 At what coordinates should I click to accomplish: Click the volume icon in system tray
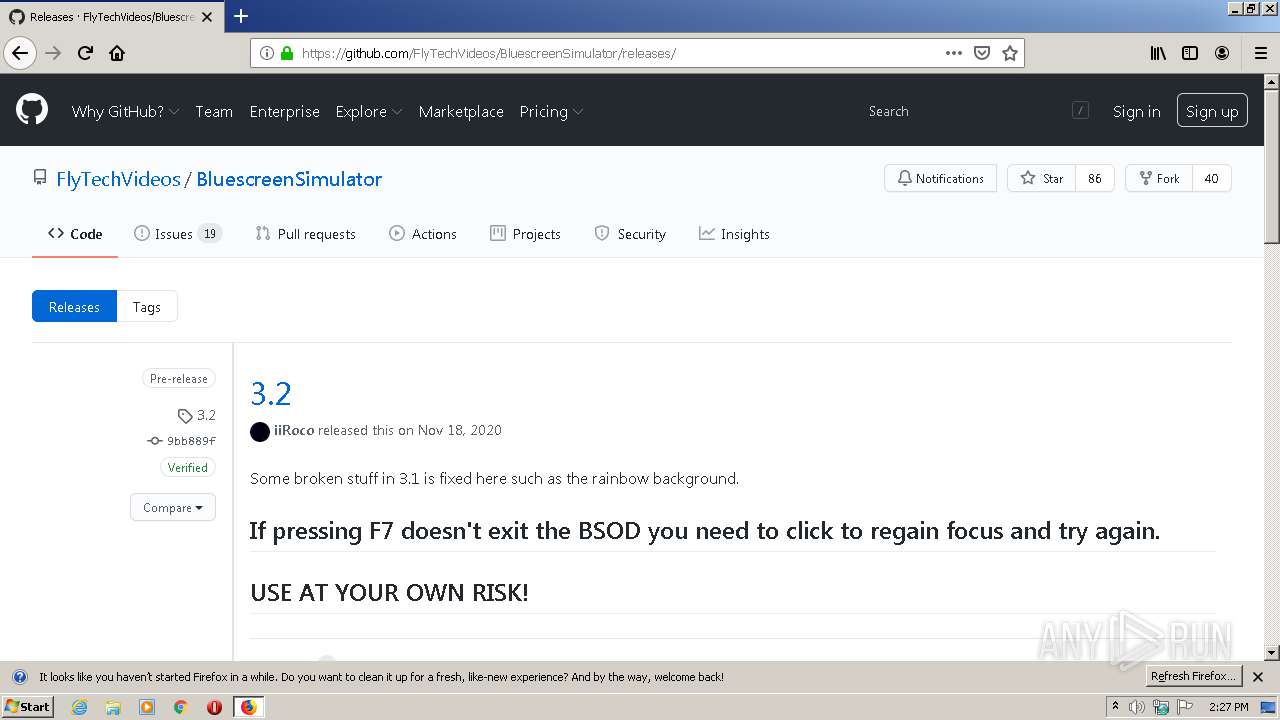(x=1137, y=707)
